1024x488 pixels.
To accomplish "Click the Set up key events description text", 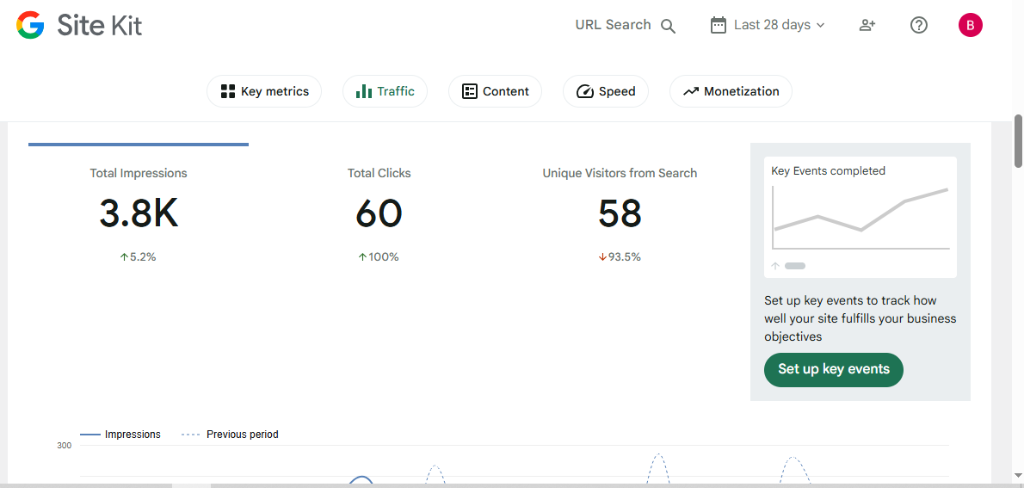I will coord(860,319).
